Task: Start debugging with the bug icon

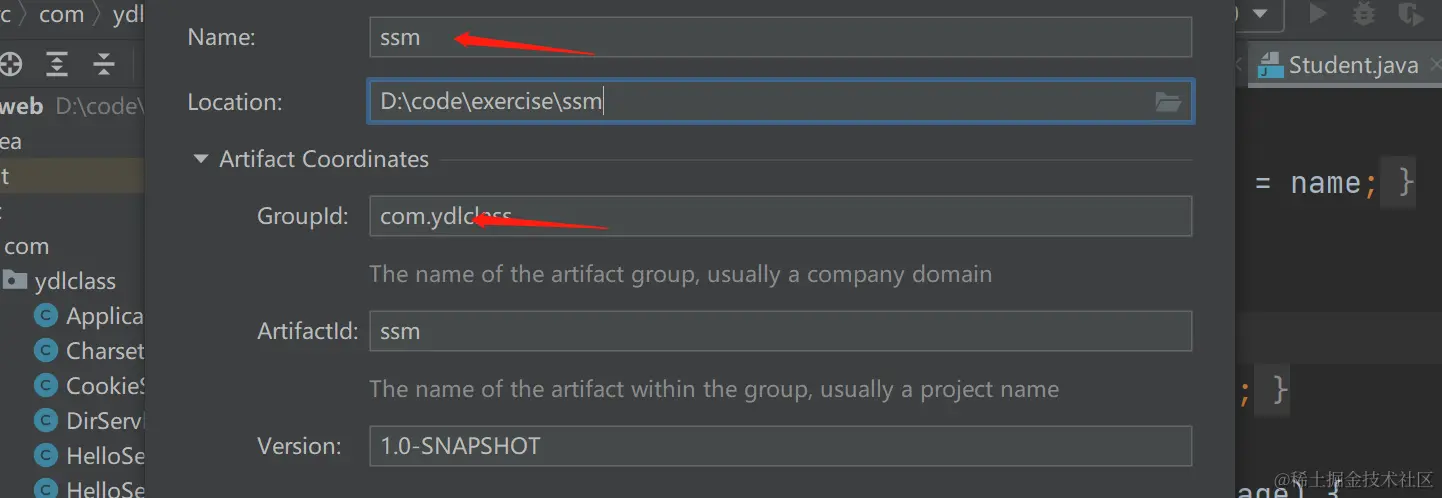Action: (x=1364, y=14)
